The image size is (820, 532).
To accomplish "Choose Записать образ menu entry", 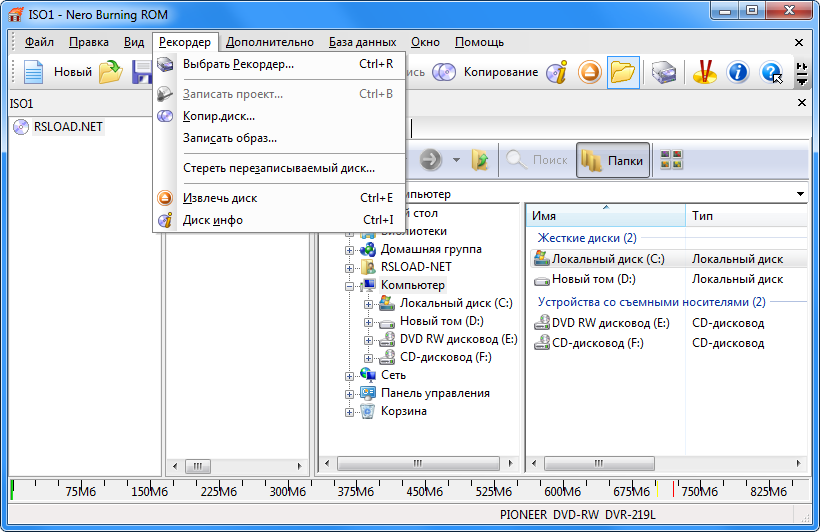I will tap(279, 138).
